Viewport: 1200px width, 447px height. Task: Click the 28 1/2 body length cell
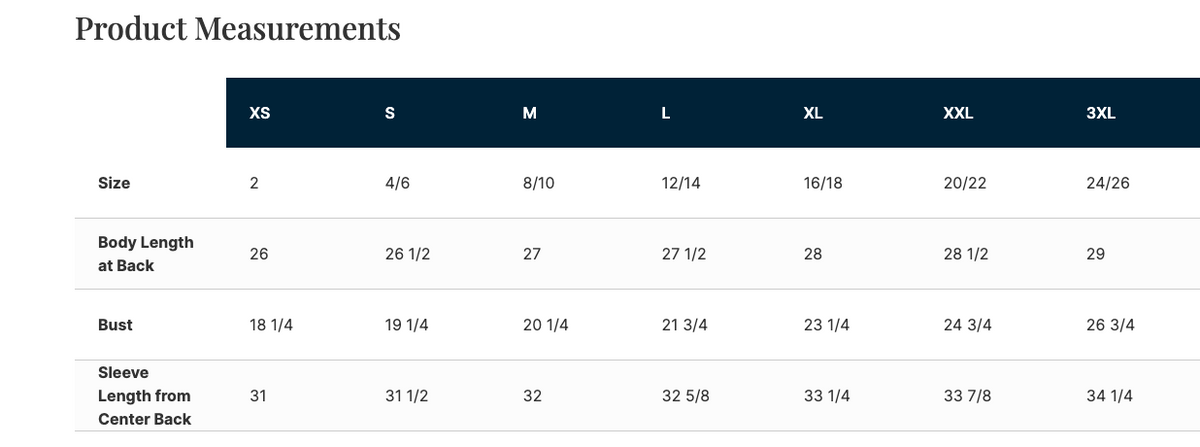tap(966, 254)
